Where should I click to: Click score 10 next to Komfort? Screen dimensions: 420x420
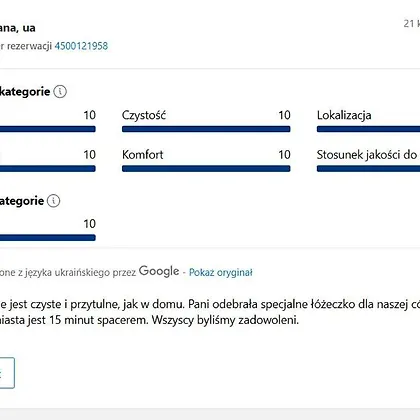(284, 155)
